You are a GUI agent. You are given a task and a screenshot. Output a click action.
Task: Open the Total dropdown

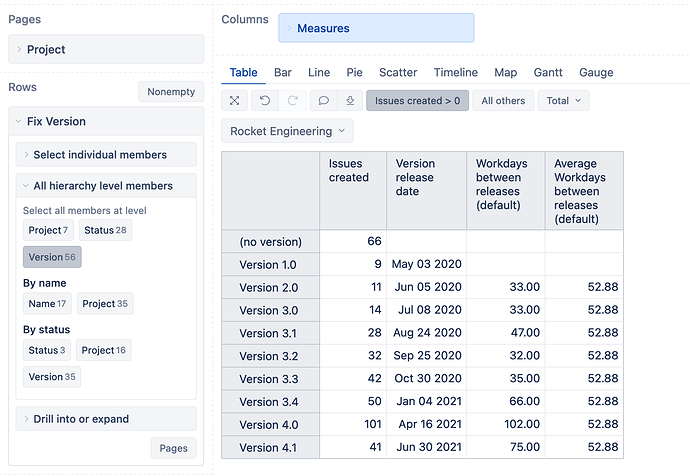(x=563, y=101)
